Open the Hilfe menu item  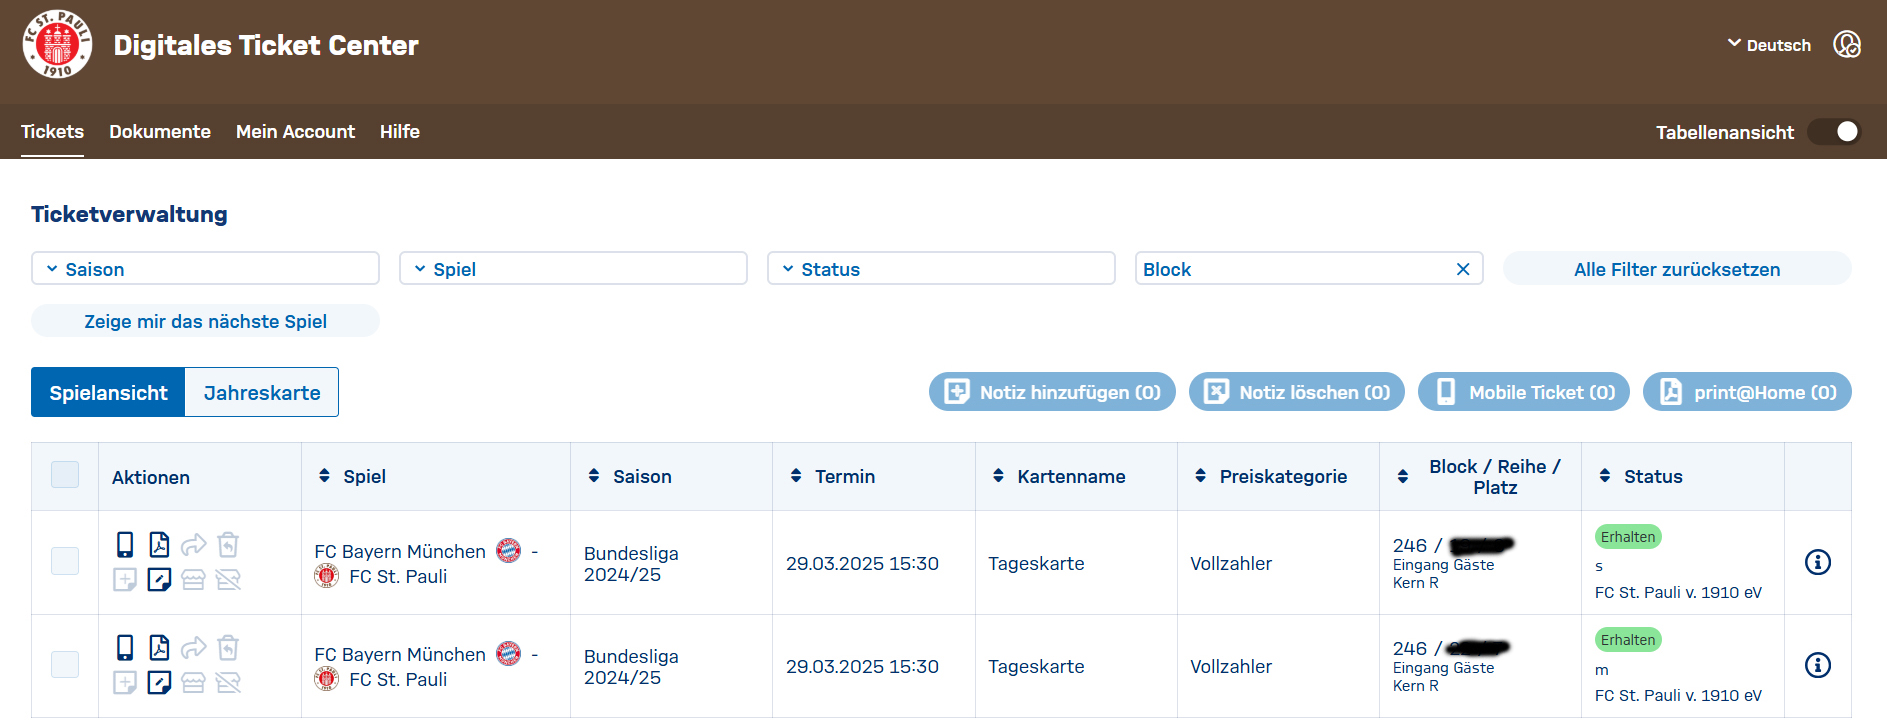pyautogui.click(x=400, y=132)
